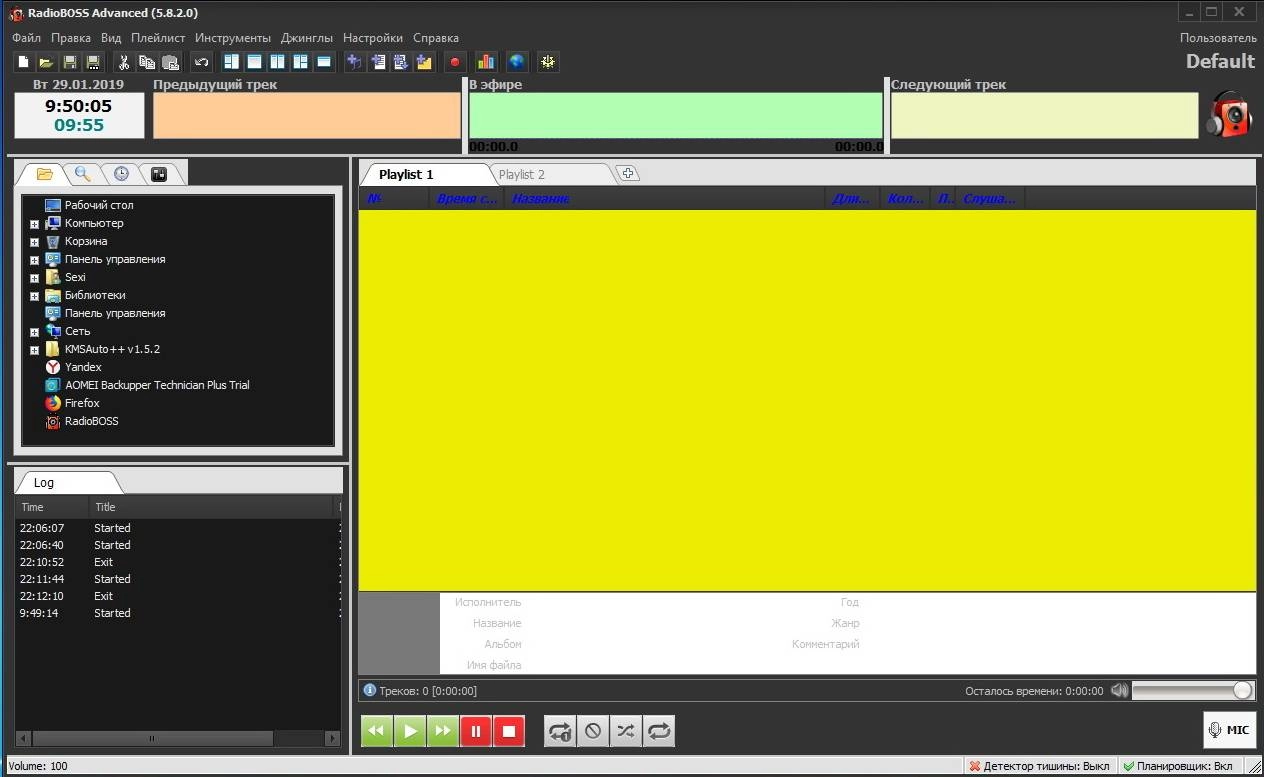Click the second playlist tool icon showing a list
Image resolution: width=1264 pixels, height=777 pixels.
[378, 62]
